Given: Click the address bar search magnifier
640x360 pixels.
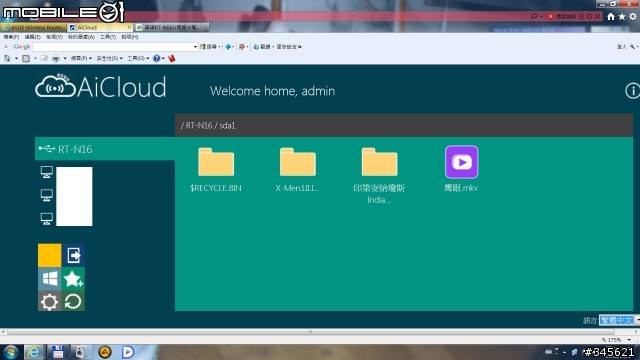Looking at the screenshot, I should [534, 16].
